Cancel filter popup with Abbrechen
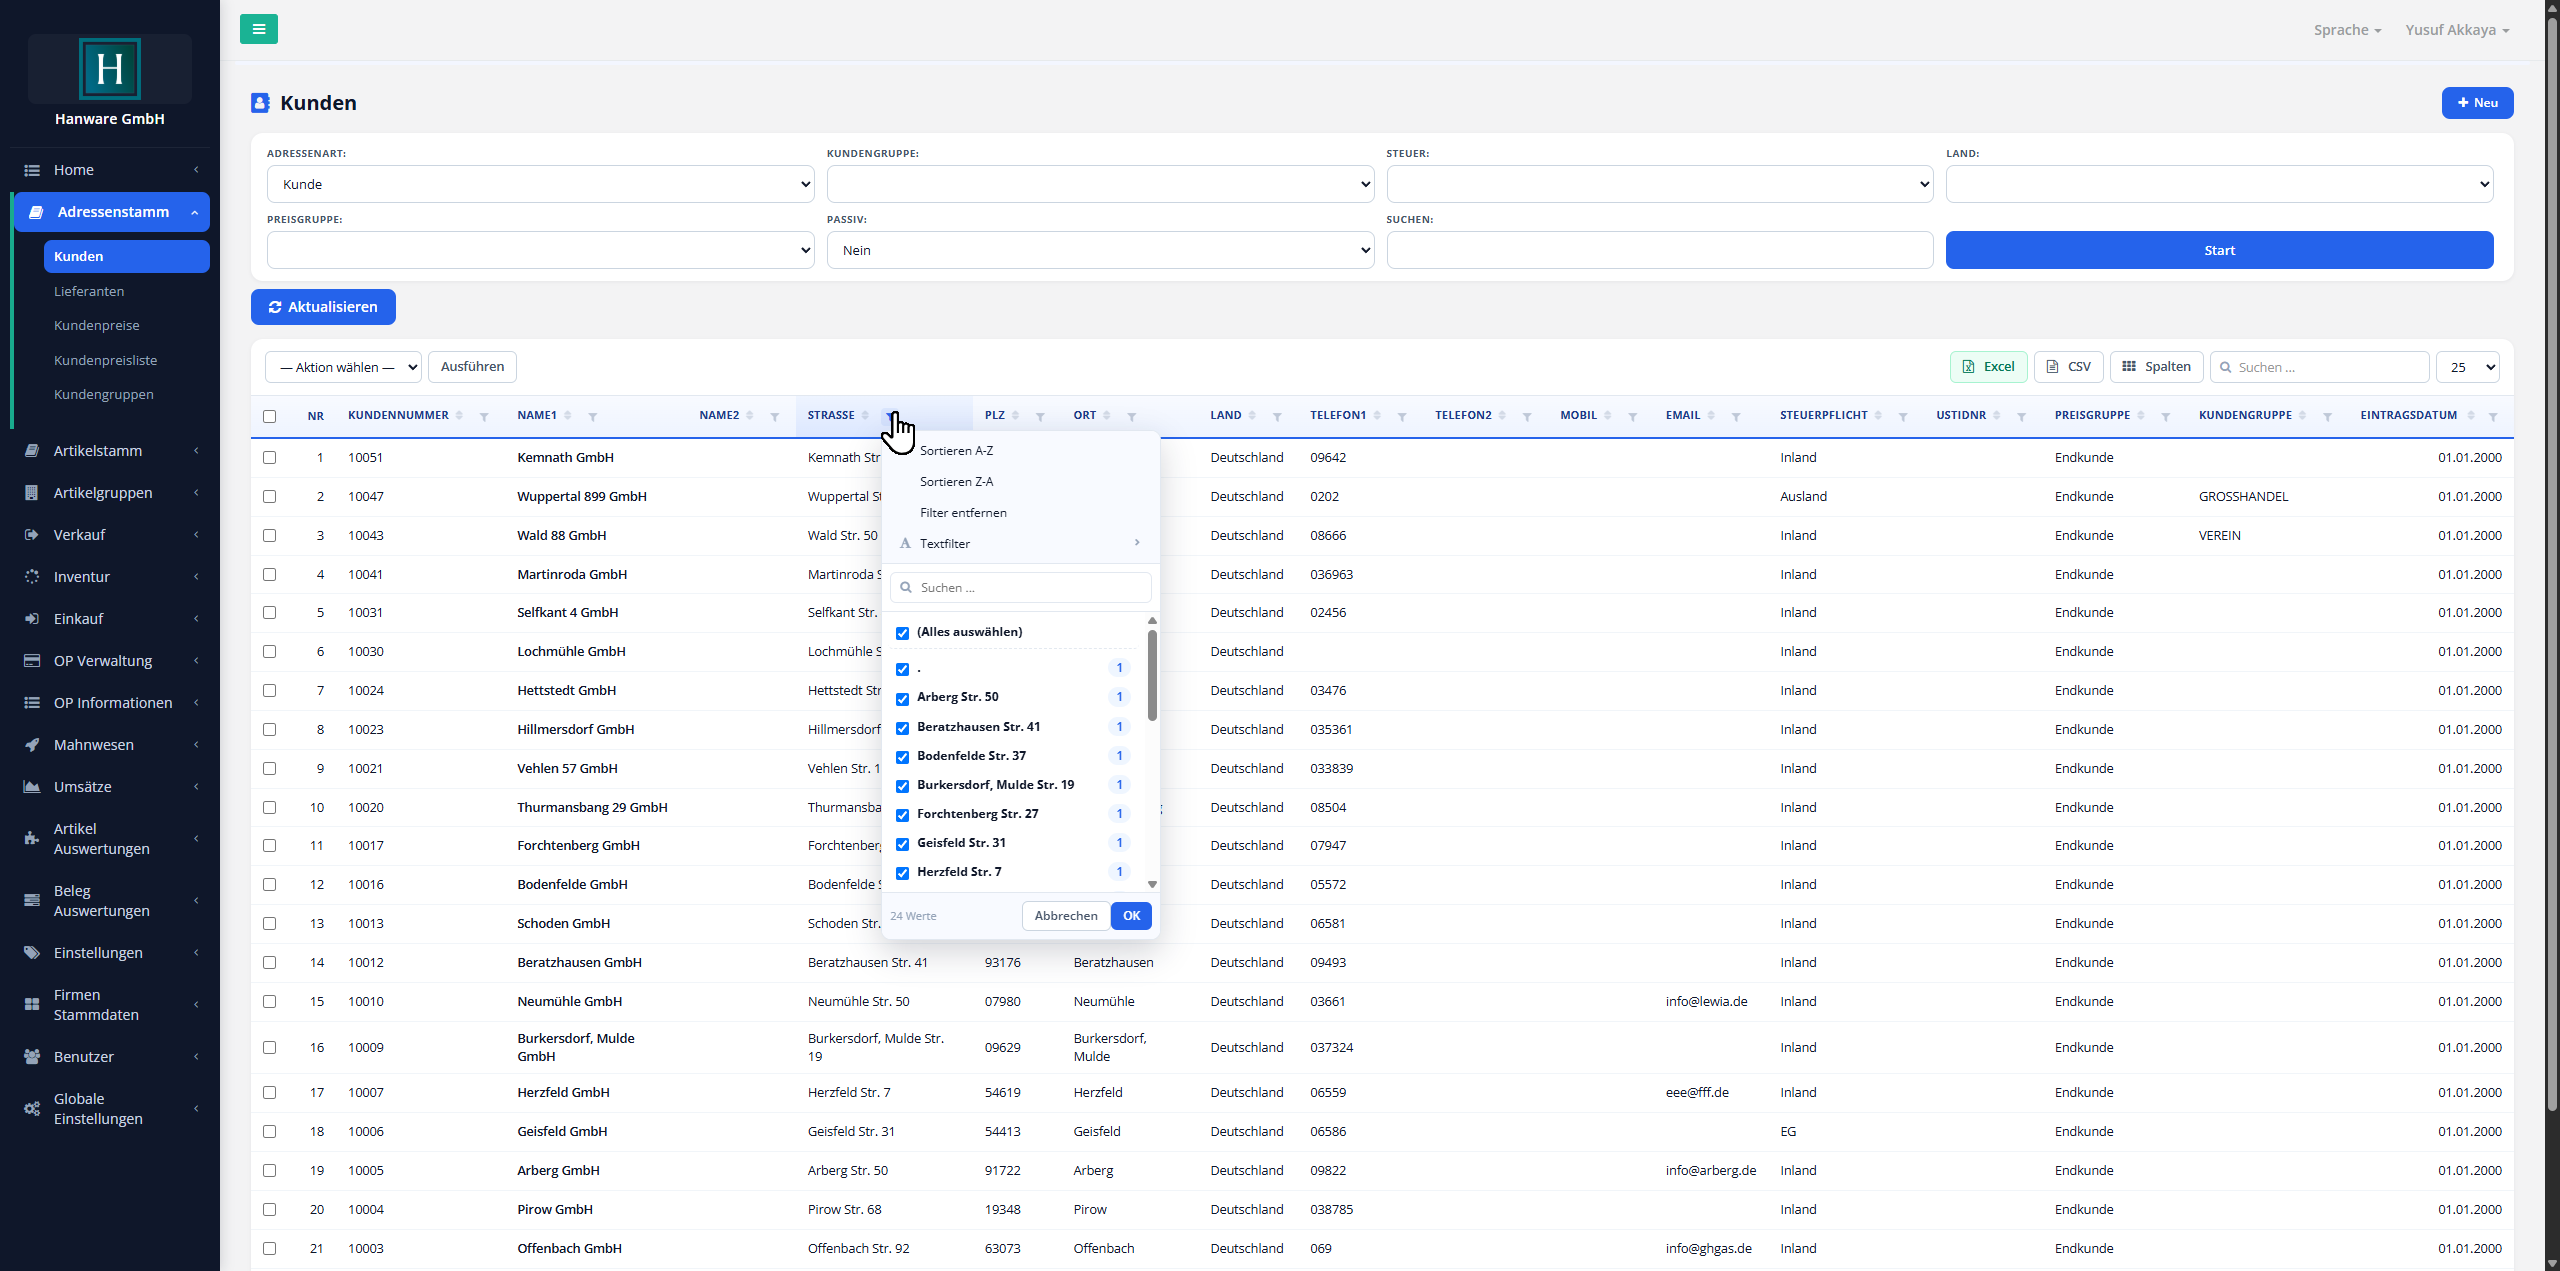The width and height of the screenshot is (2560, 1271). 1065,916
